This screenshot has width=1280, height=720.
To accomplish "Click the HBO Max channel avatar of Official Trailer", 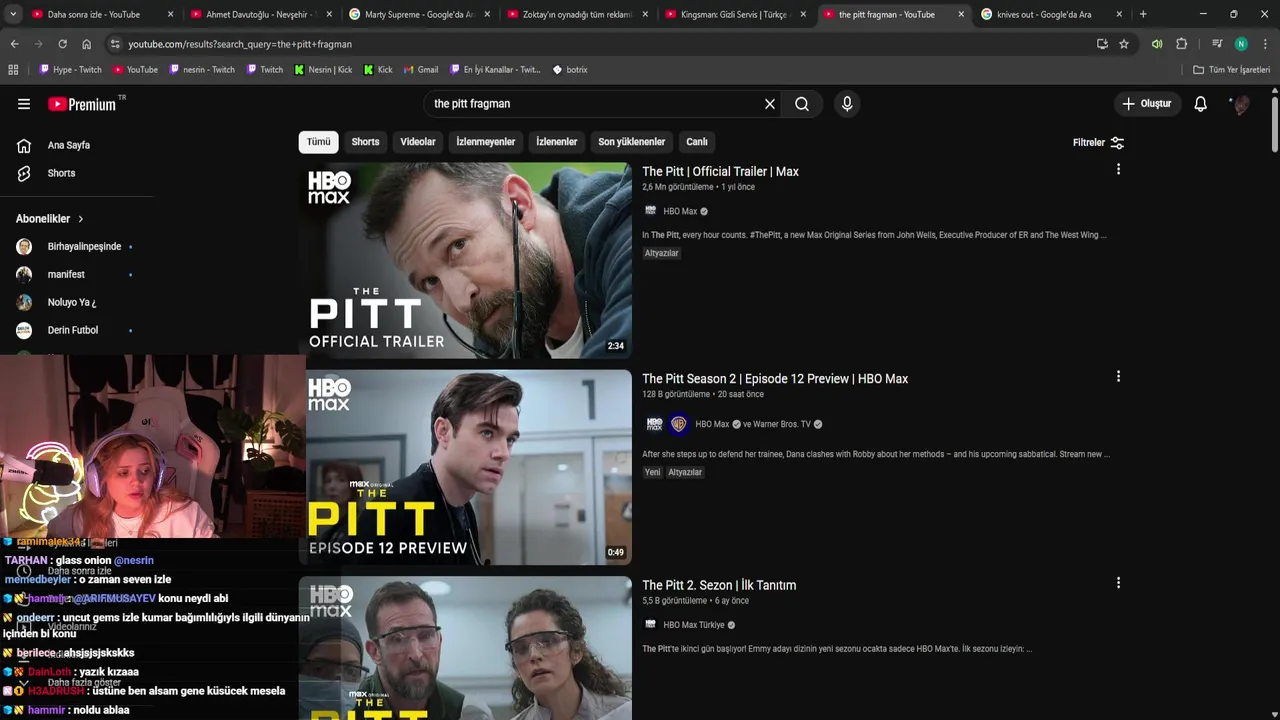I will click(x=650, y=211).
